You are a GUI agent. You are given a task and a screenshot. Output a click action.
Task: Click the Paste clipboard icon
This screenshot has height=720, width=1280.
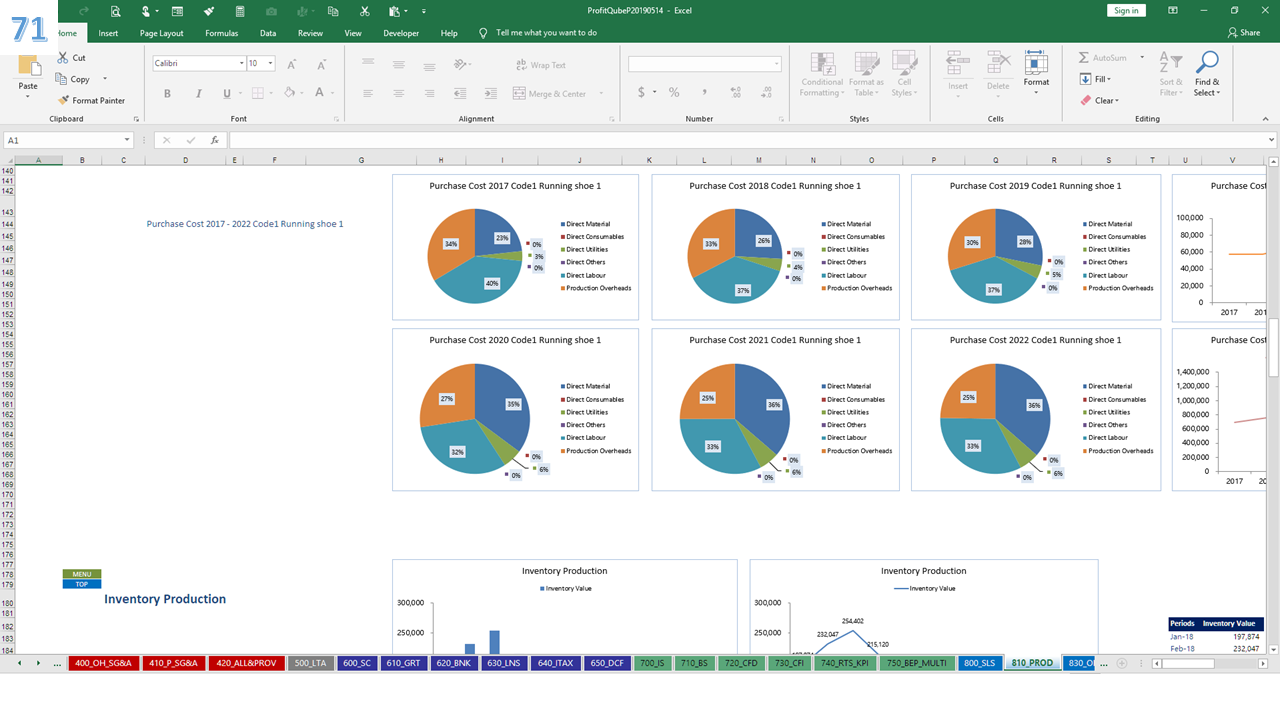click(x=29, y=66)
